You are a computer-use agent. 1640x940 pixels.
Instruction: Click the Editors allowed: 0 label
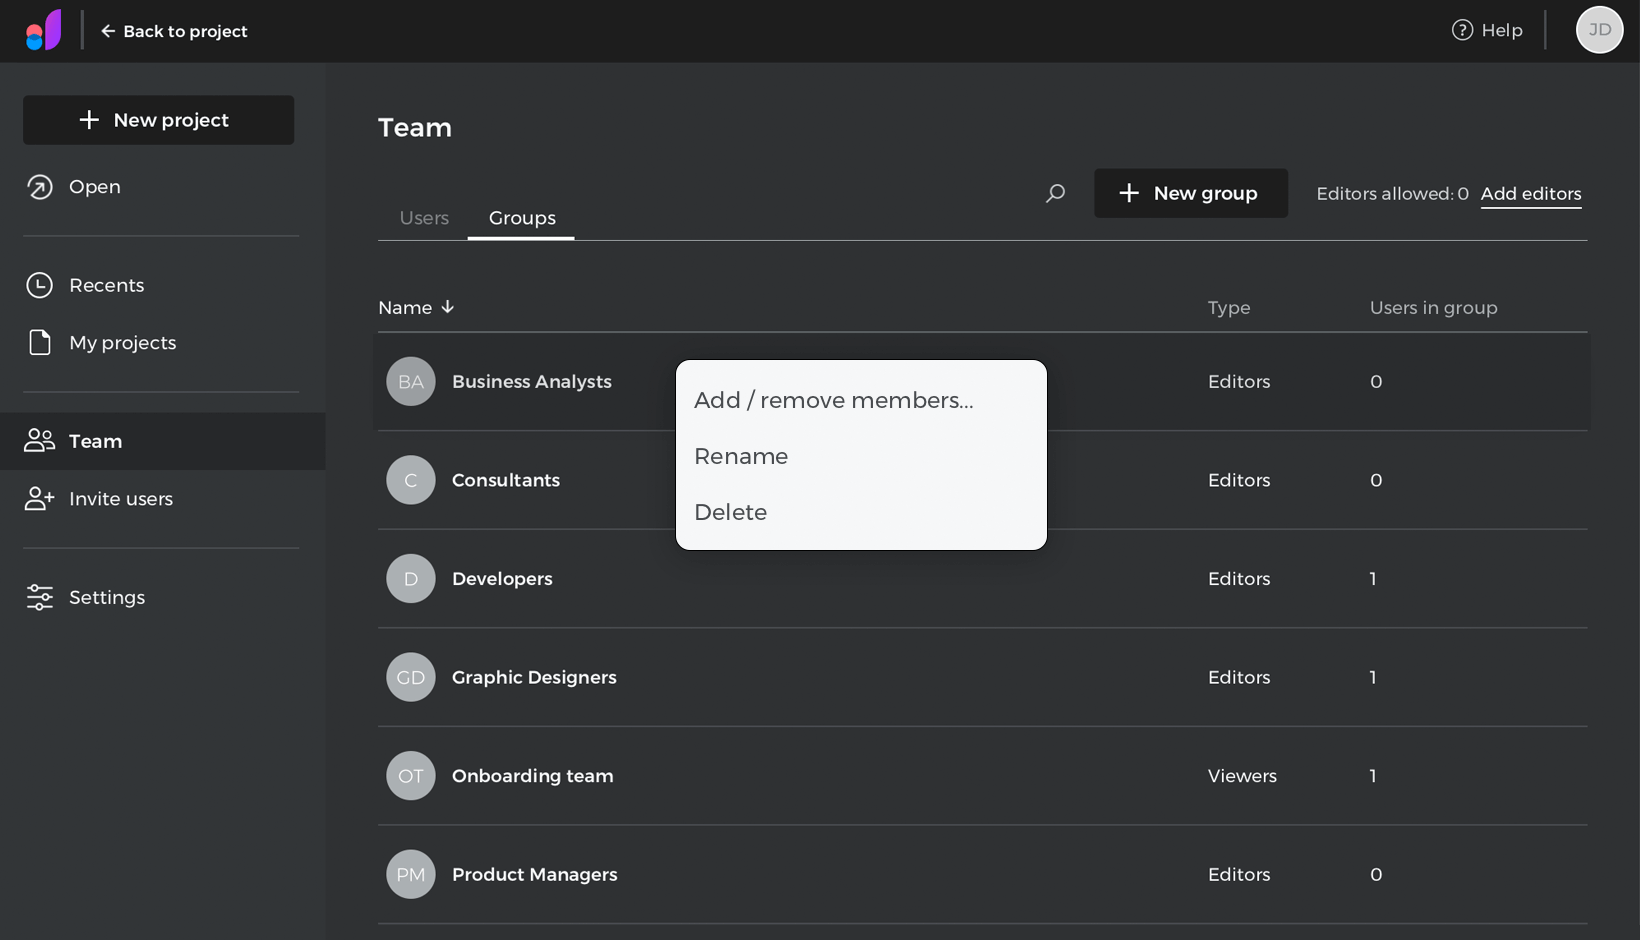(x=1392, y=194)
